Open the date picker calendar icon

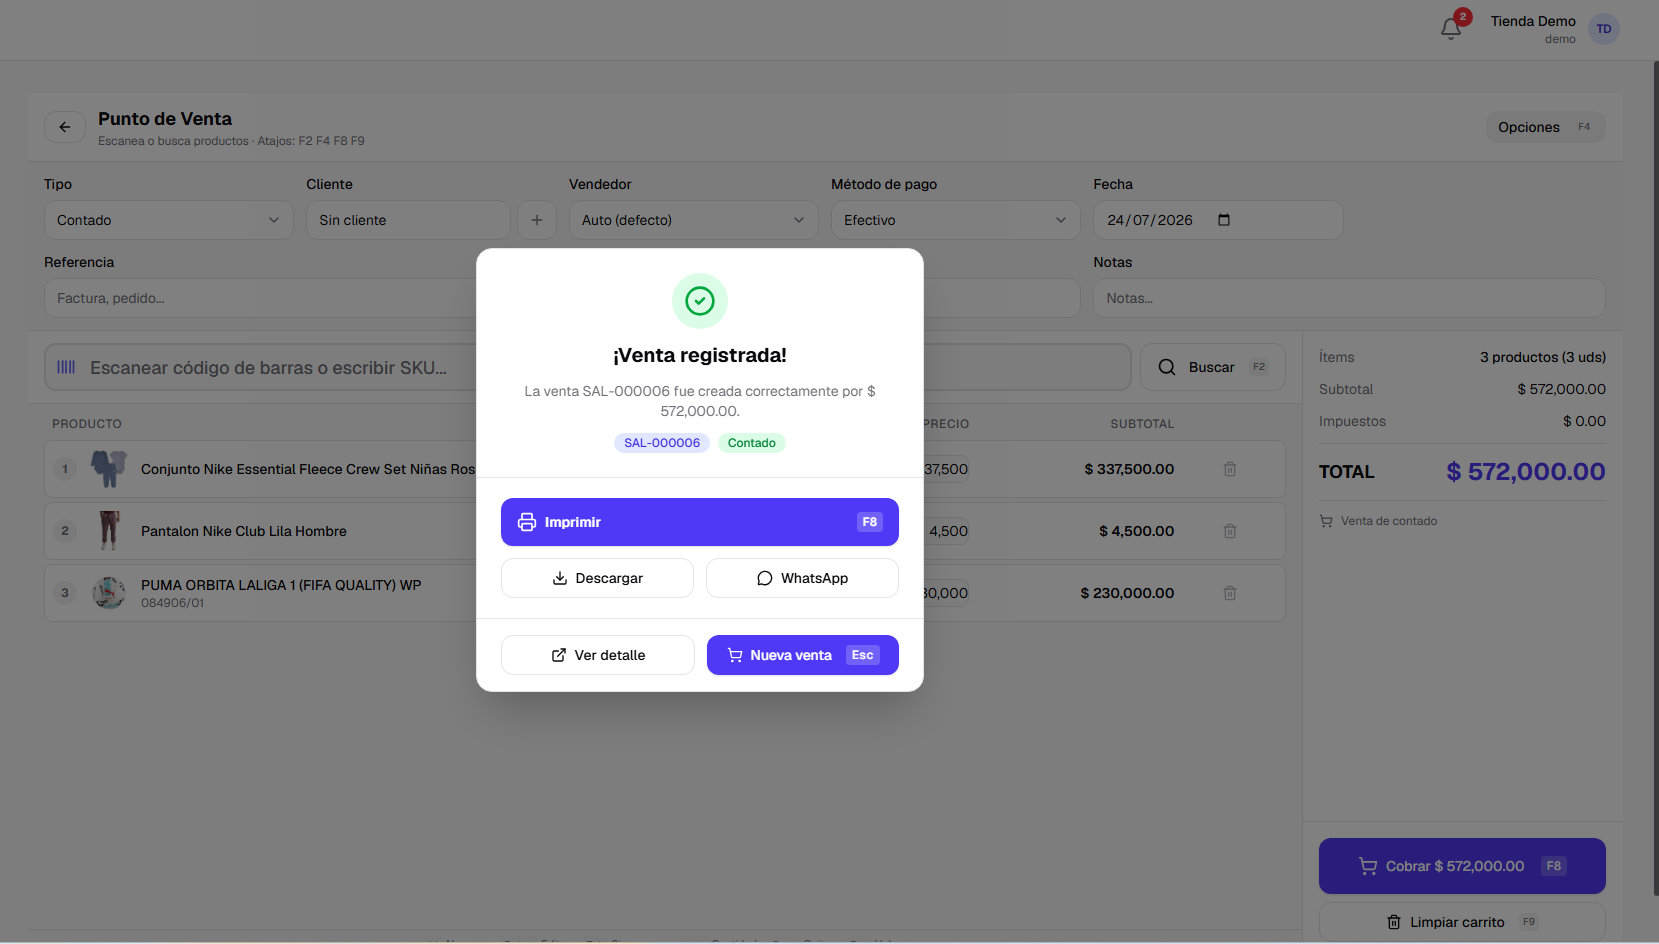(x=1224, y=220)
